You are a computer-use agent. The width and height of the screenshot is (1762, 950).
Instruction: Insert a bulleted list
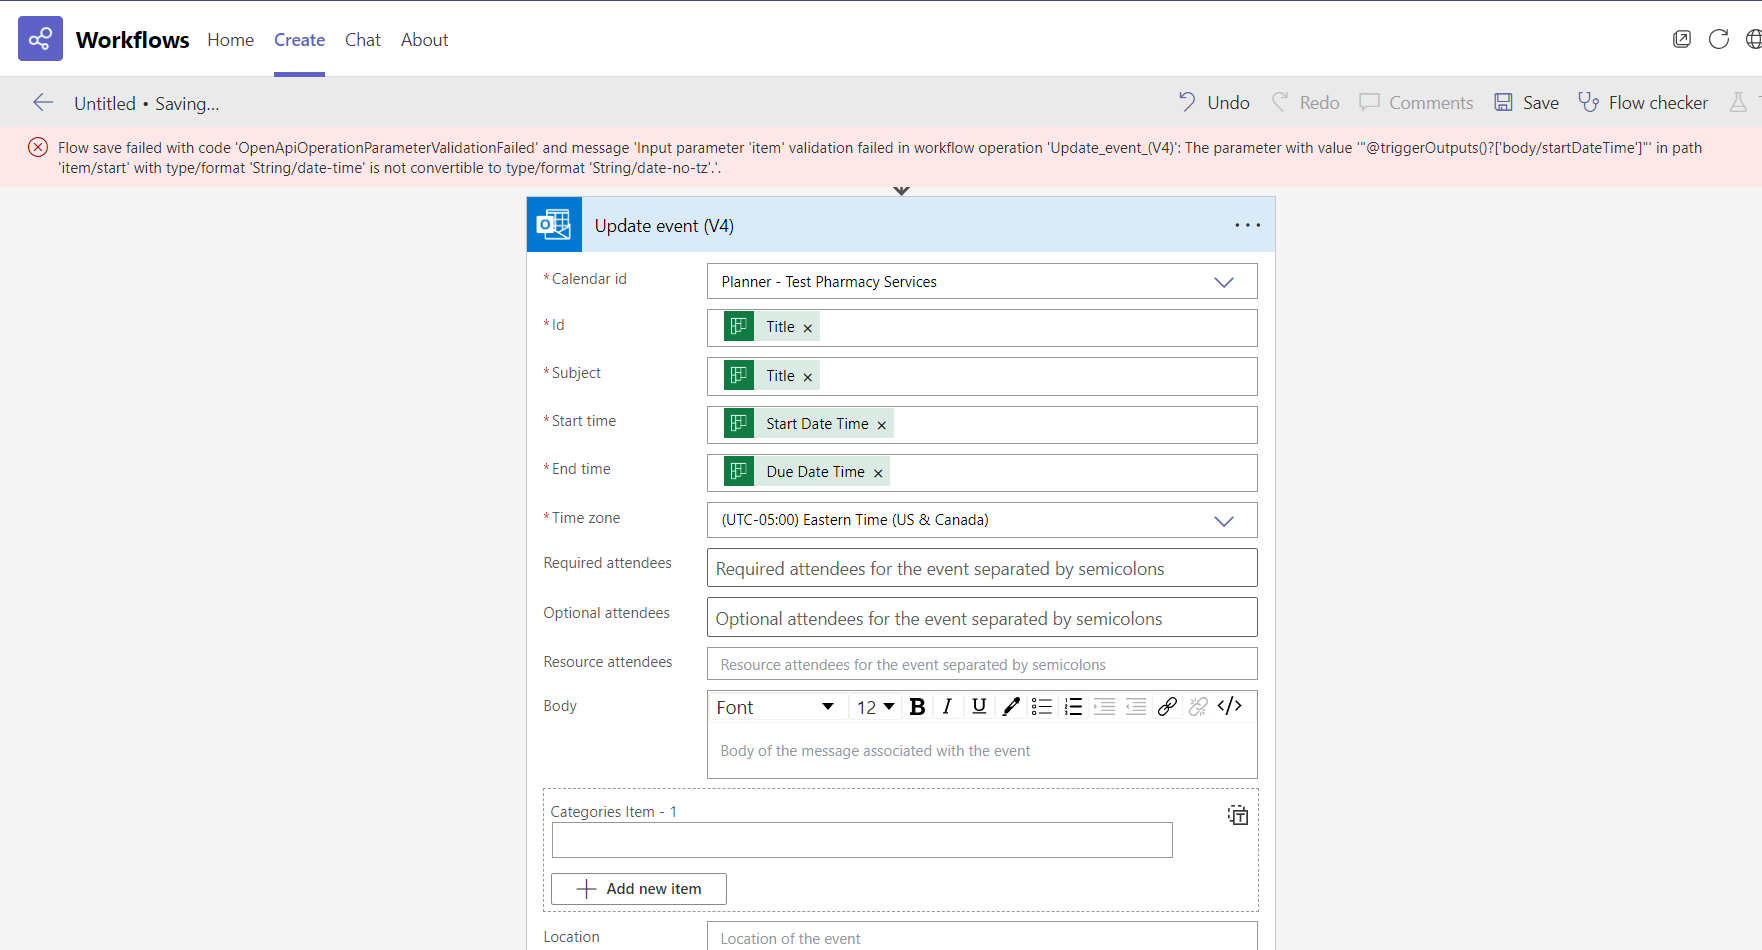coord(1042,707)
